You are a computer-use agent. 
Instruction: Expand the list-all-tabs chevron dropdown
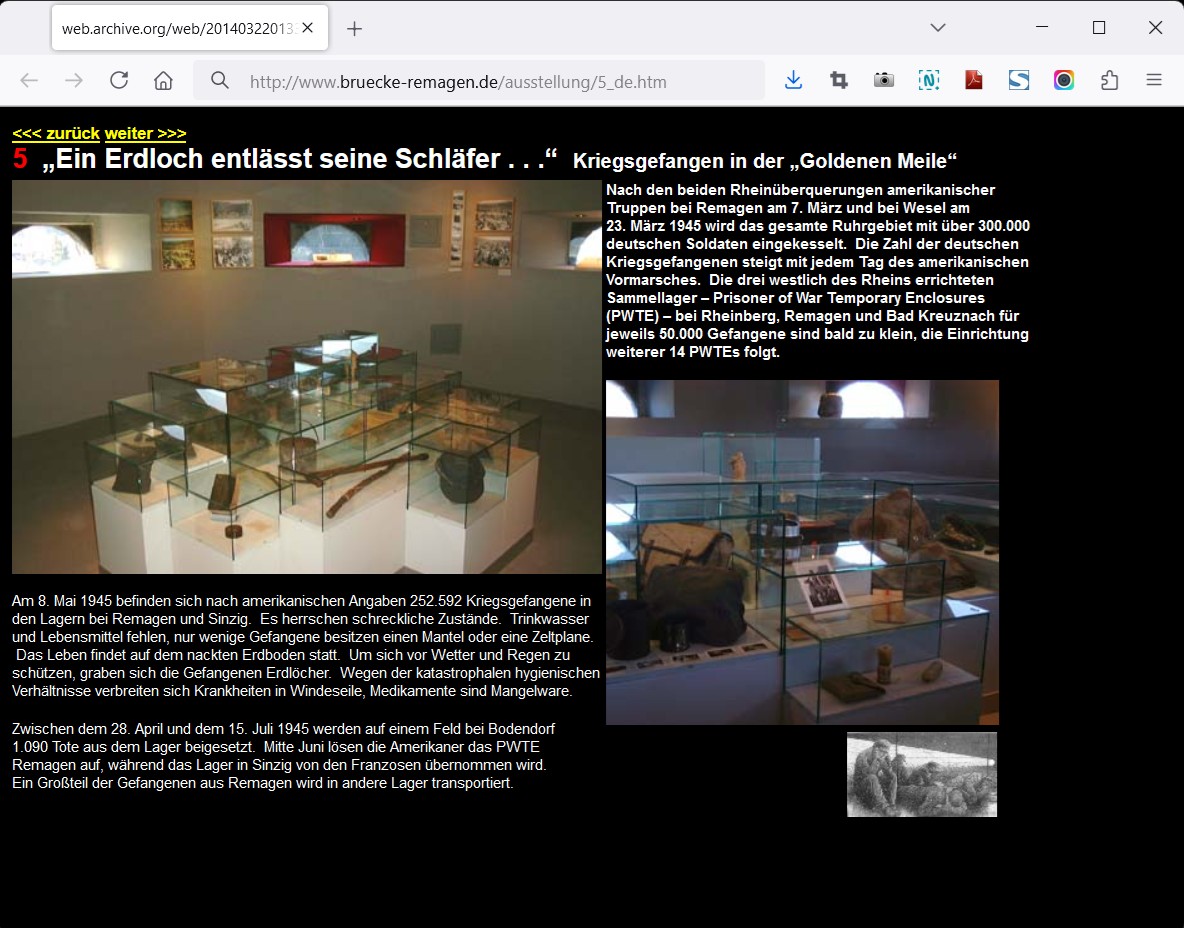pyautogui.click(x=938, y=28)
